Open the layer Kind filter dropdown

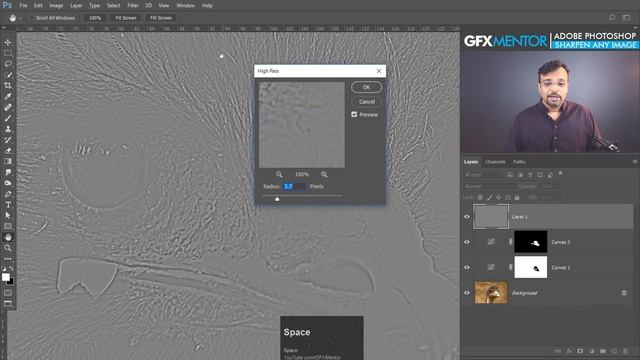[483, 175]
